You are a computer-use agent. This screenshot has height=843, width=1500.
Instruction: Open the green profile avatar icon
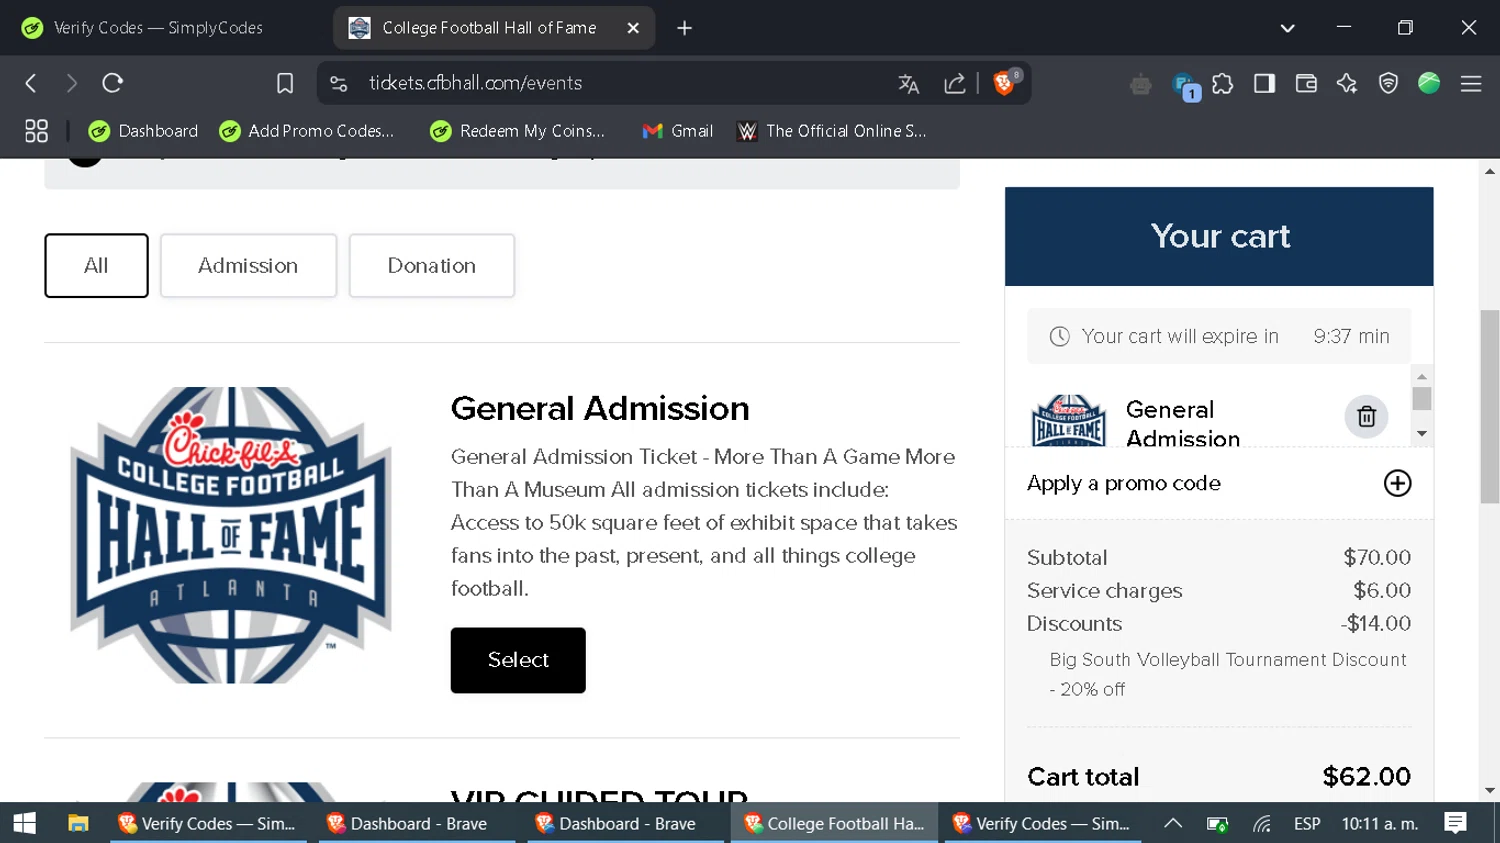click(1429, 83)
